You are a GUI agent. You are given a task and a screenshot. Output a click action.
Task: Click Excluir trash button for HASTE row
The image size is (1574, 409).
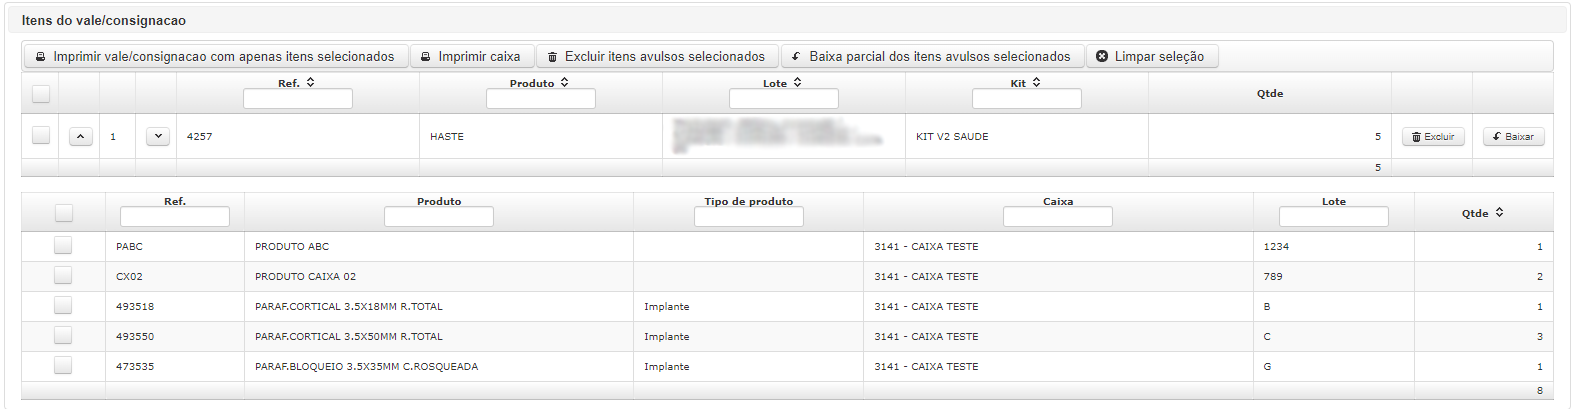tap(1433, 137)
